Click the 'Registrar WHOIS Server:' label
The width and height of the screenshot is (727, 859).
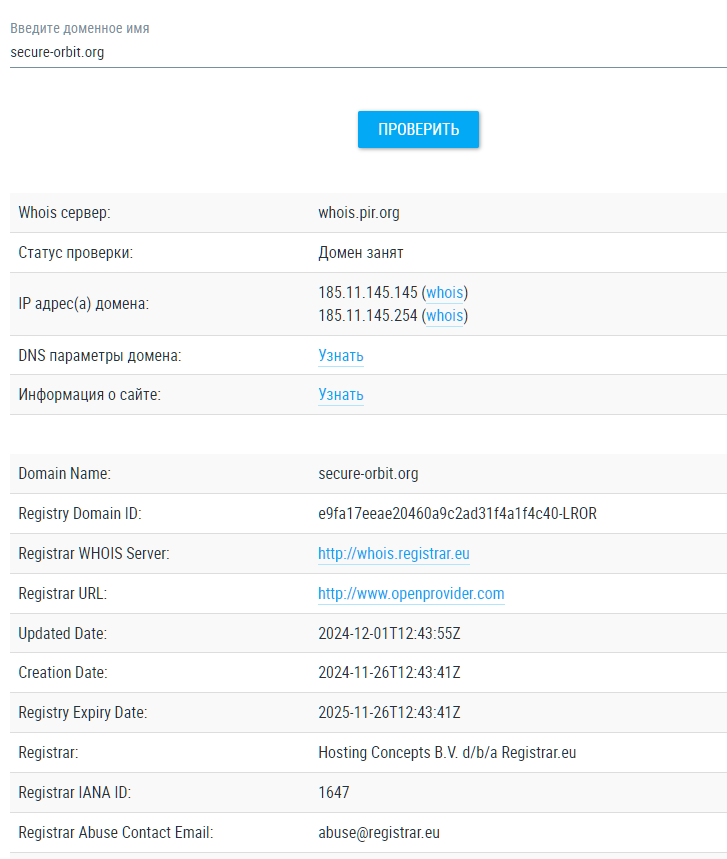point(94,553)
